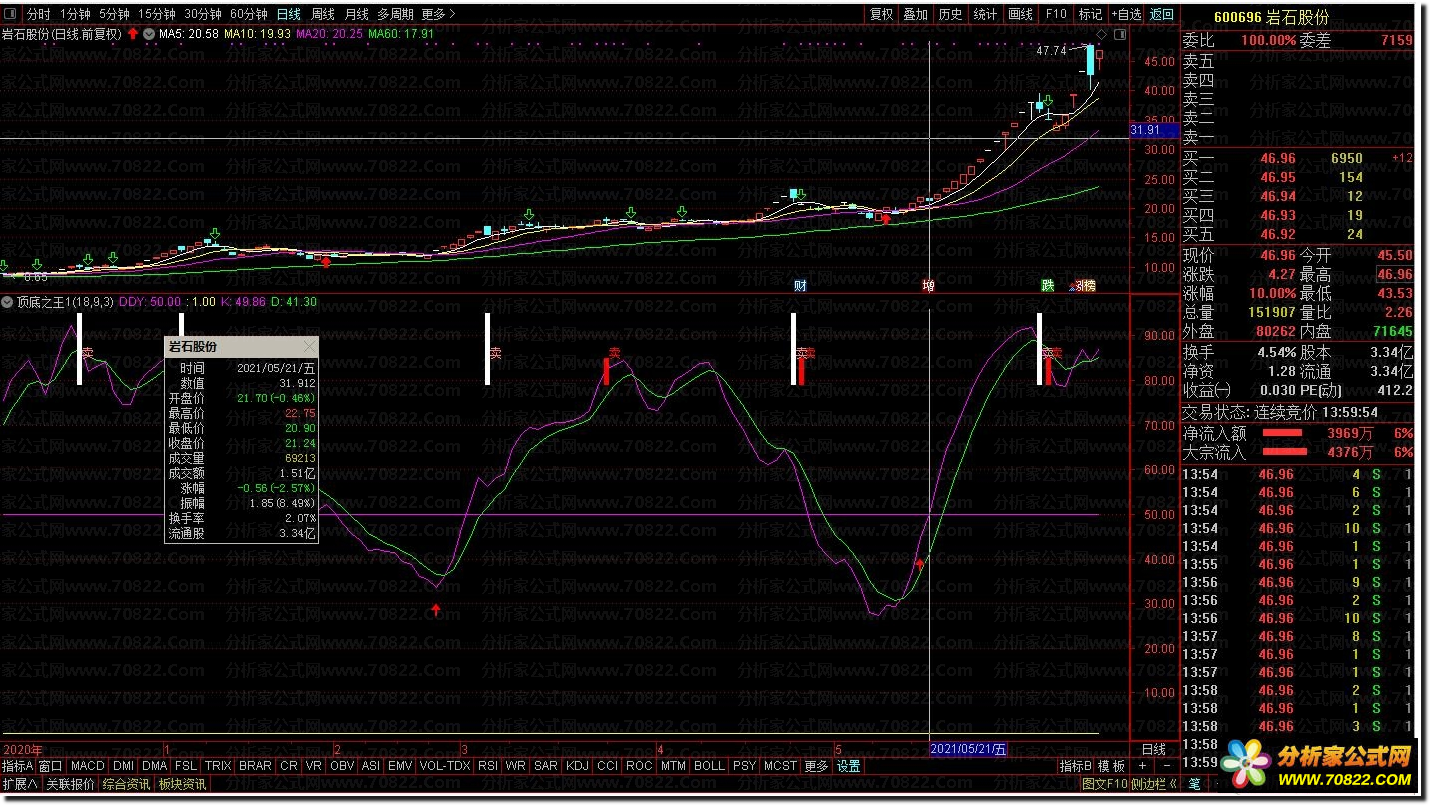Switch to 30分钟 chart period
The height and width of the screenshot is (805, 1431).
[x=203, y=15]
